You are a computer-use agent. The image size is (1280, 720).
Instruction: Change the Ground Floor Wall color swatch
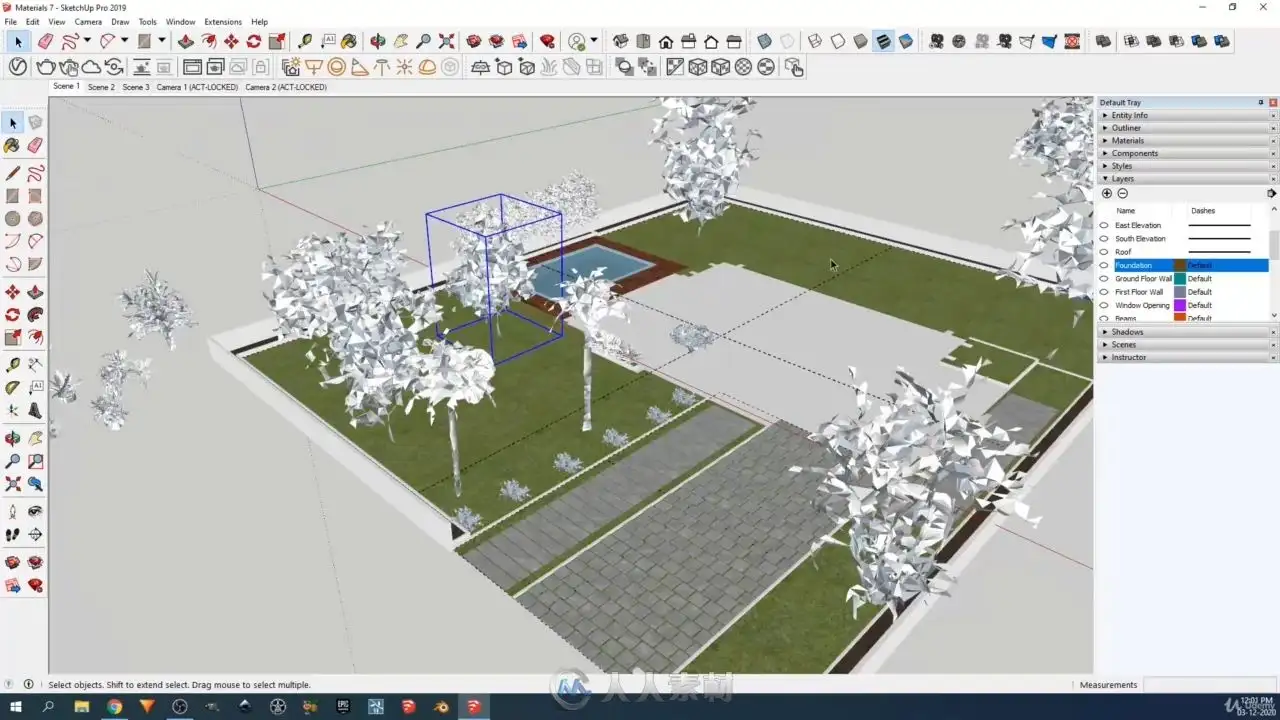[1180, 279]
